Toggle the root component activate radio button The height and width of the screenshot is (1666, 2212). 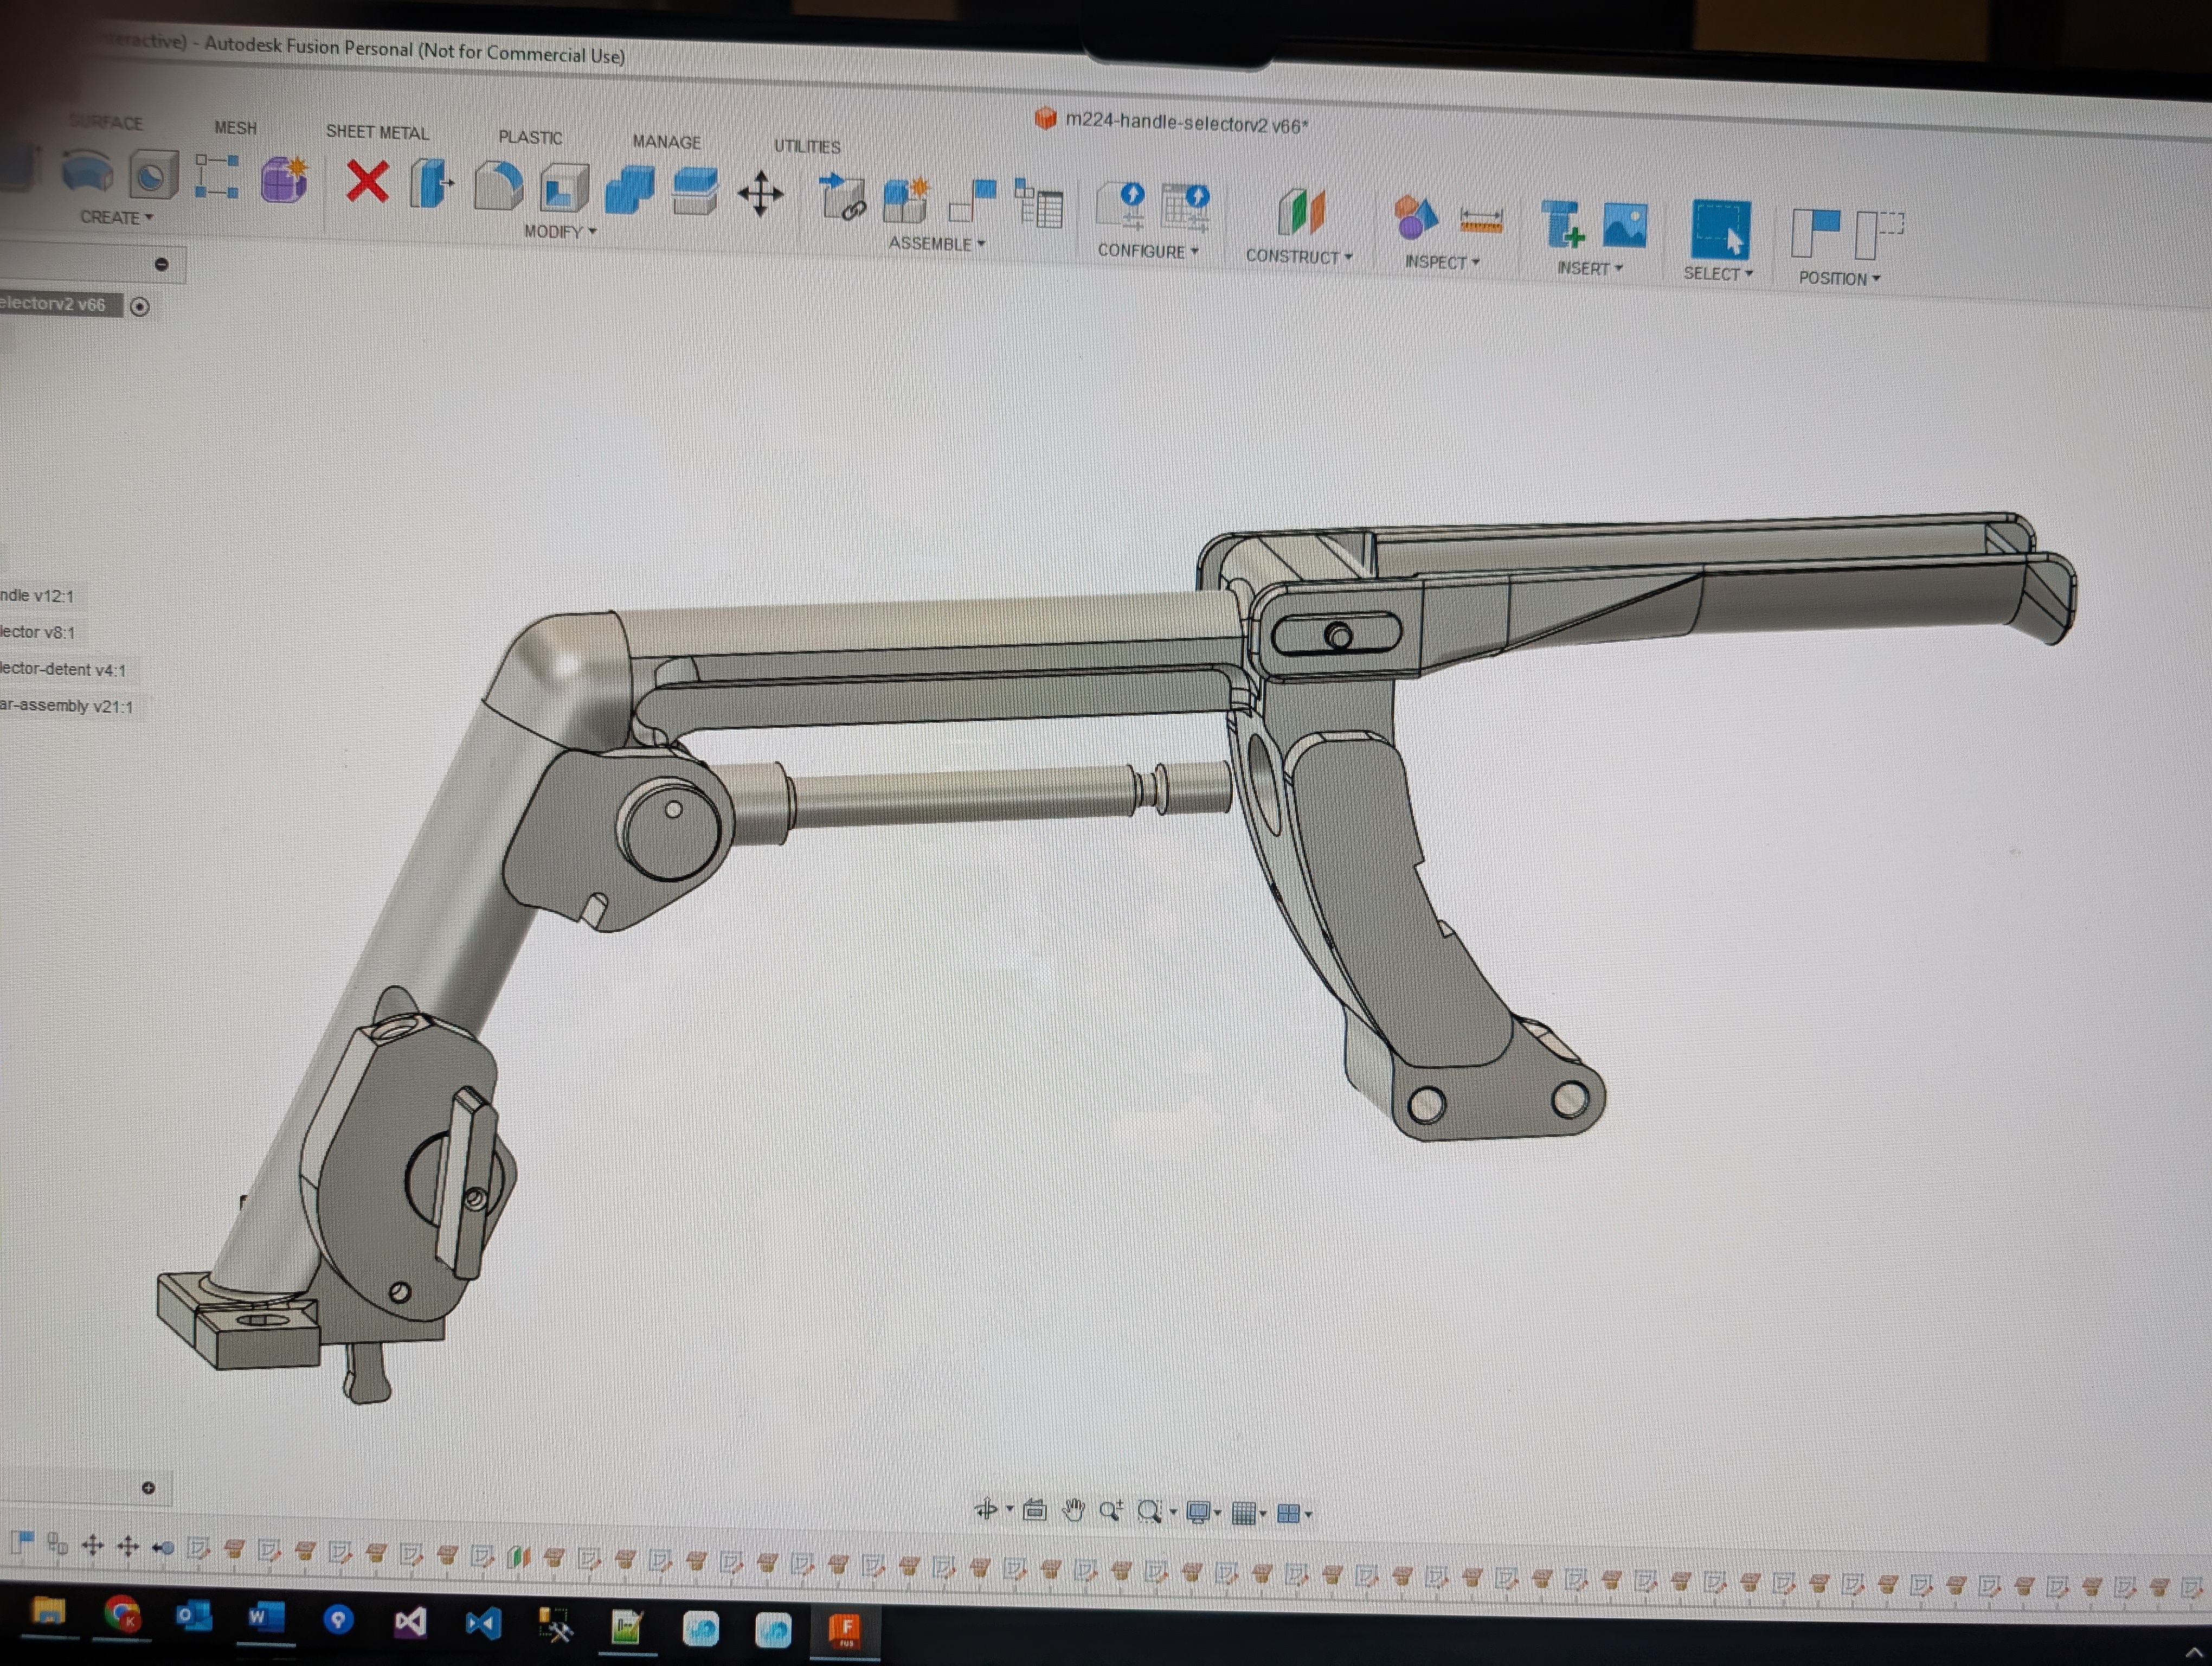(x=140, y=307)
